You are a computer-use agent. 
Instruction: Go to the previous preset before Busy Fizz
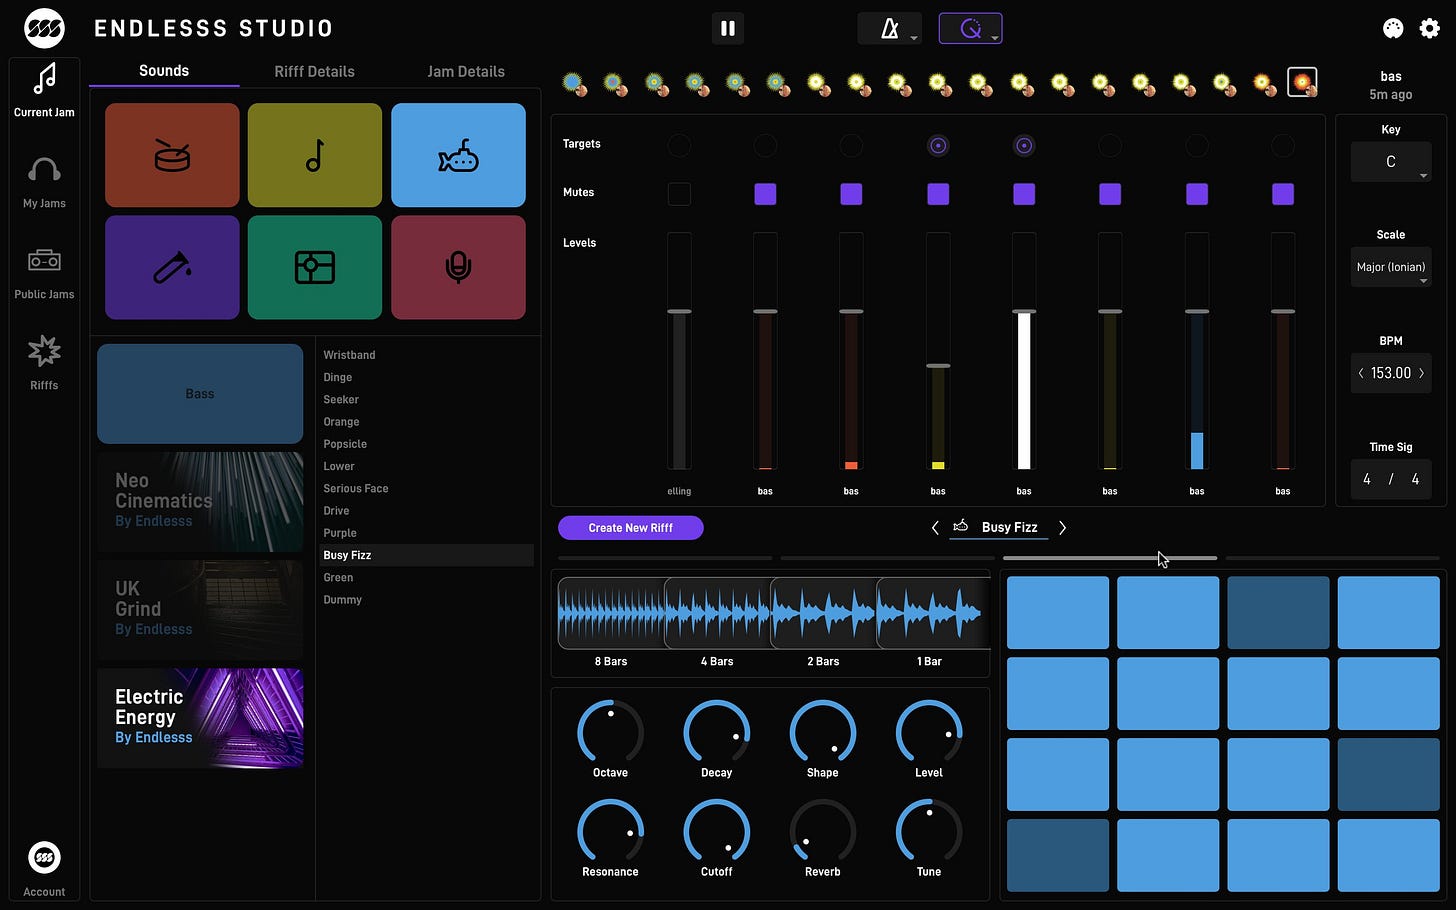pos(935,528)
